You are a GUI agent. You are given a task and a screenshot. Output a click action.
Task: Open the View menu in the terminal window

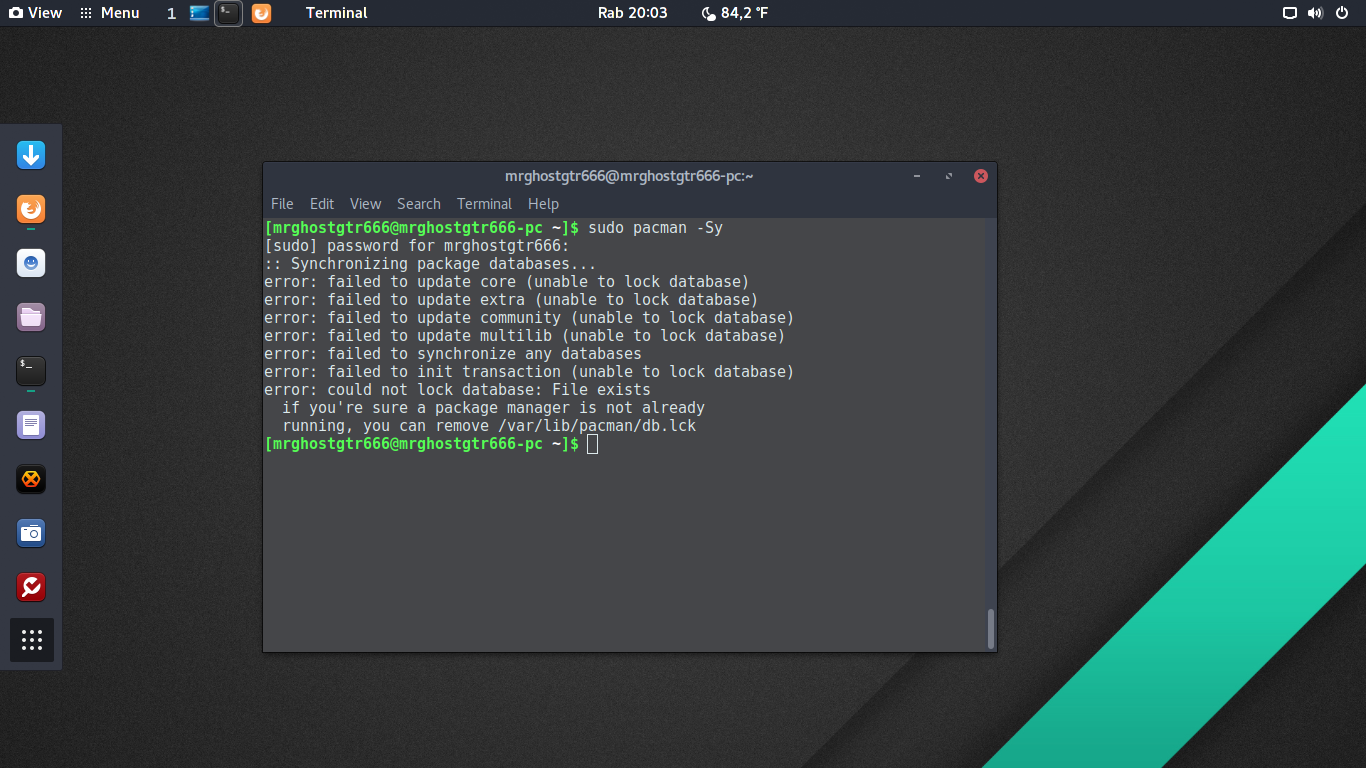(x=365, y=203)
